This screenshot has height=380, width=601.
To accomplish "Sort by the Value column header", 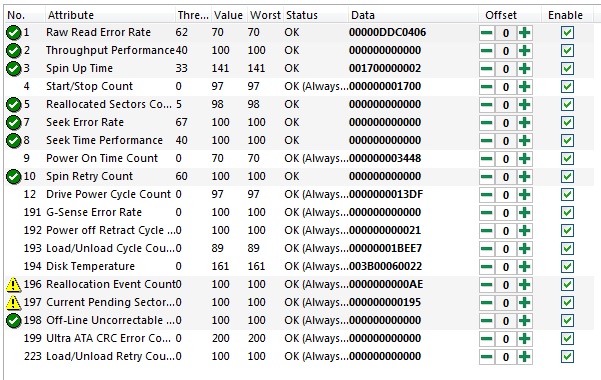I will (228, 15).
